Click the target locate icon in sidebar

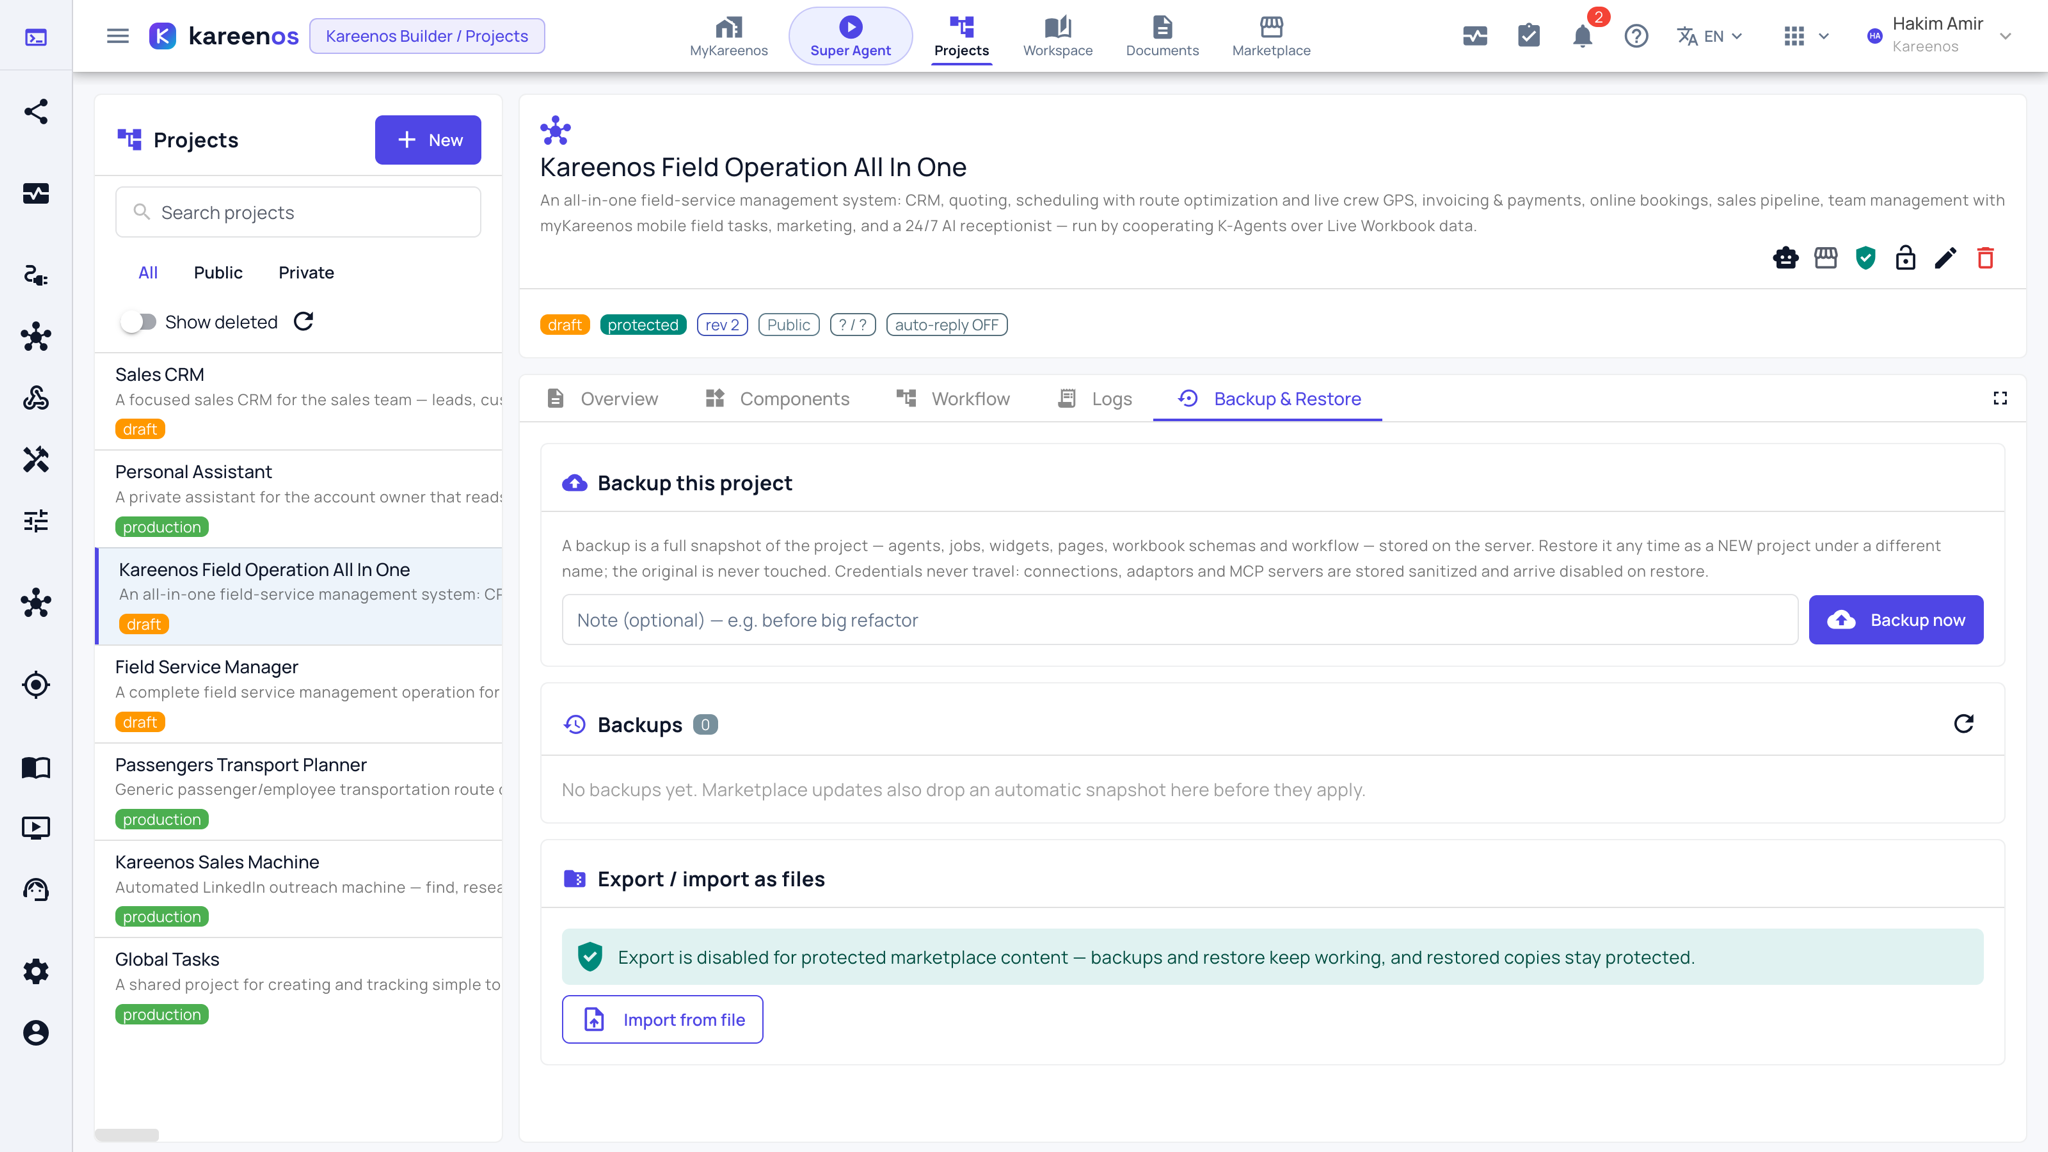36,685
